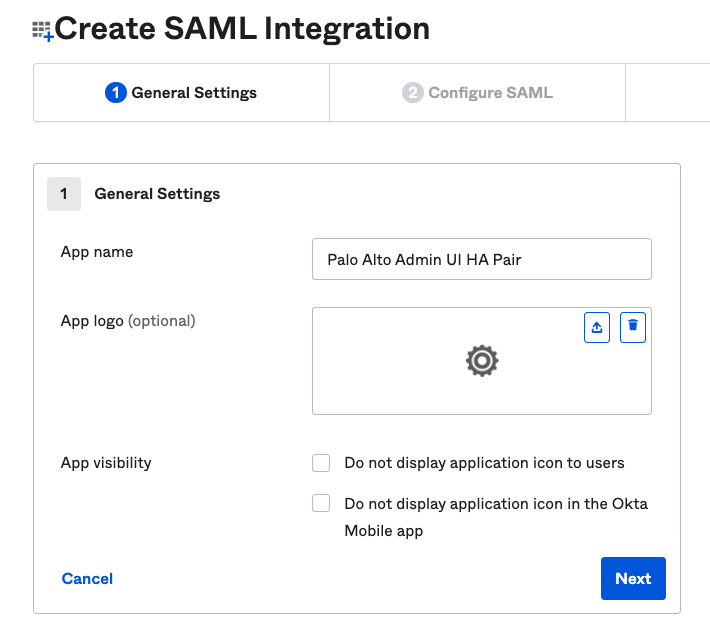Click the 'App name' label
Screen dimensions: 710x631
click(97, 252)
